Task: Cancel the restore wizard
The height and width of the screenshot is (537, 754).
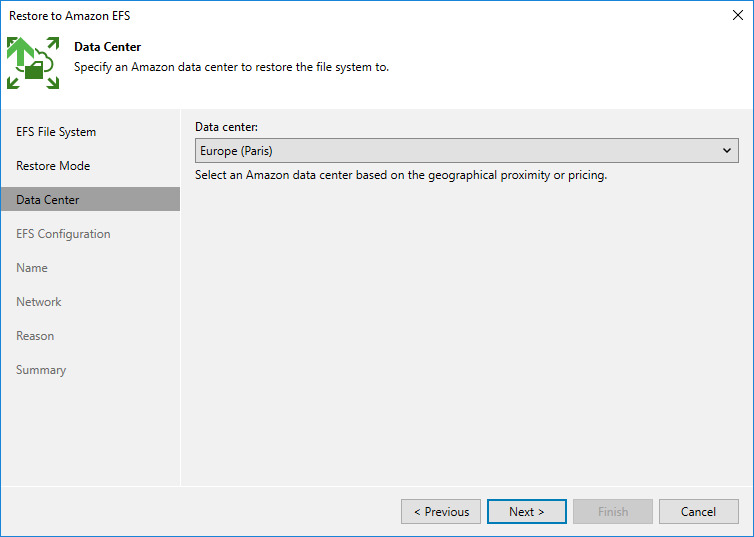Action: click(x=699, y=512)
